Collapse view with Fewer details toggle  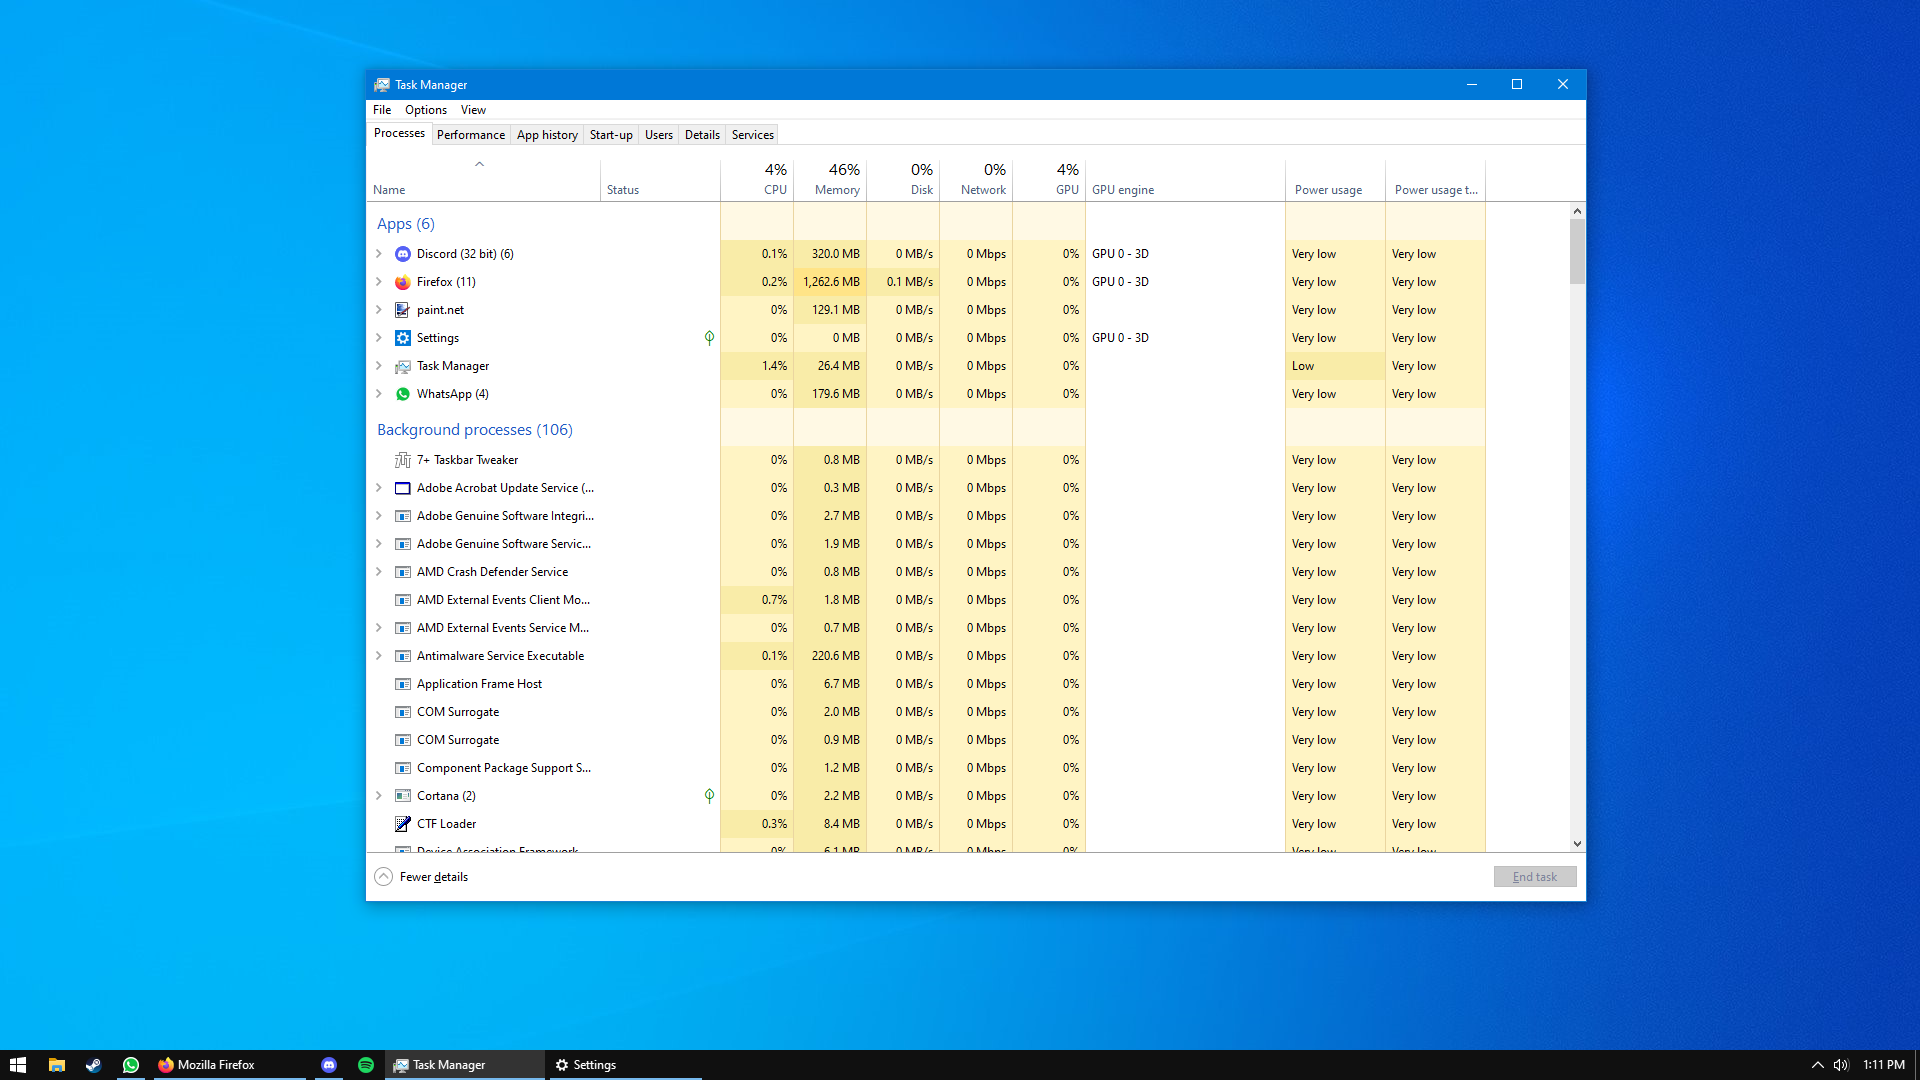click(422, 877)
